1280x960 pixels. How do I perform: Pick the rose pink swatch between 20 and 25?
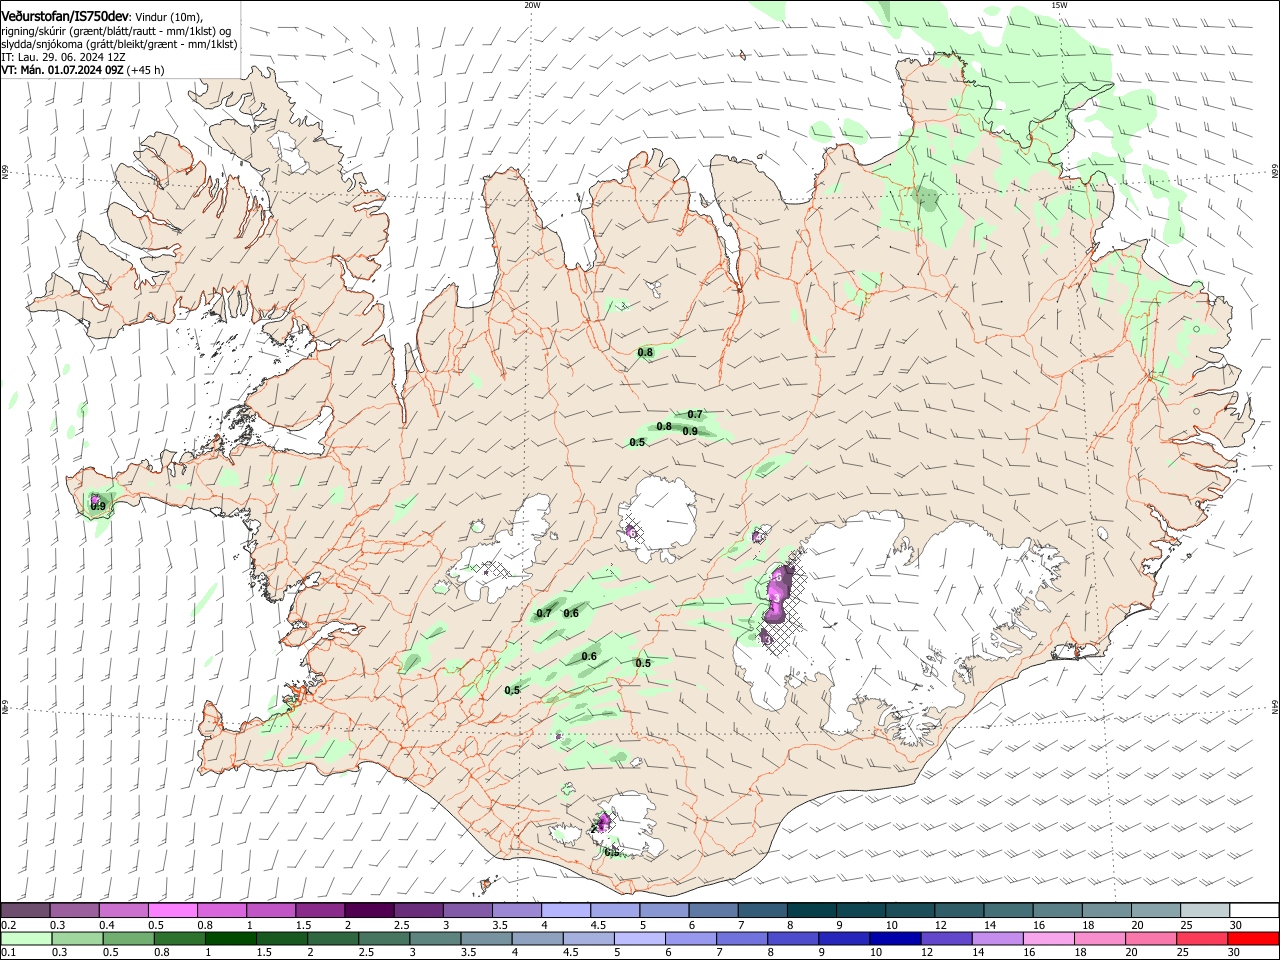tap(1151, 939)
